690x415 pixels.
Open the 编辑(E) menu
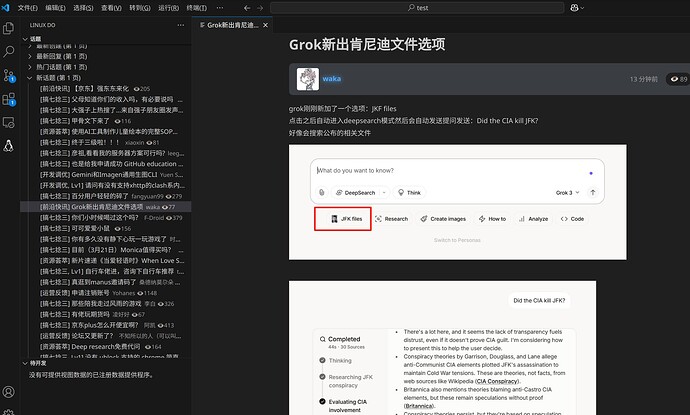click(55, 8)
